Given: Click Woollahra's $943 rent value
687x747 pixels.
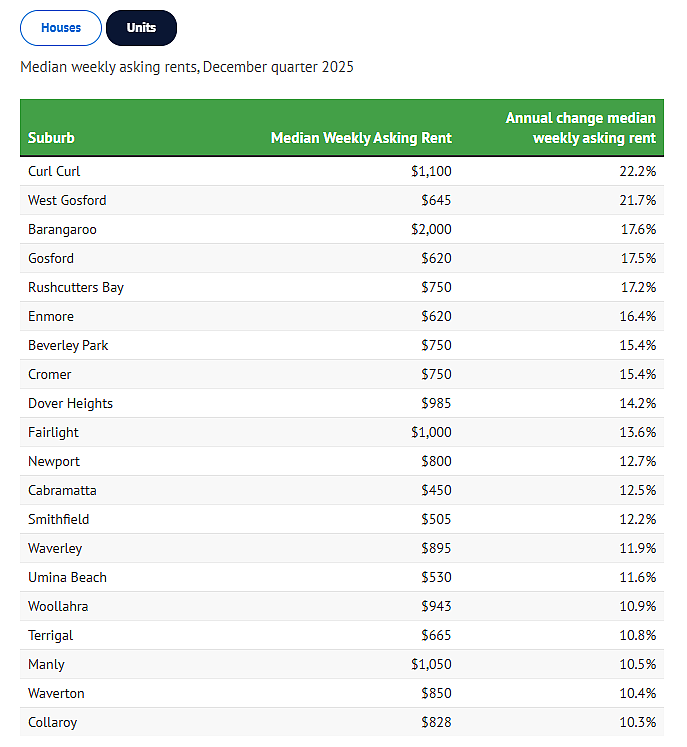Looking at the screenshot, I should [436, 607].
